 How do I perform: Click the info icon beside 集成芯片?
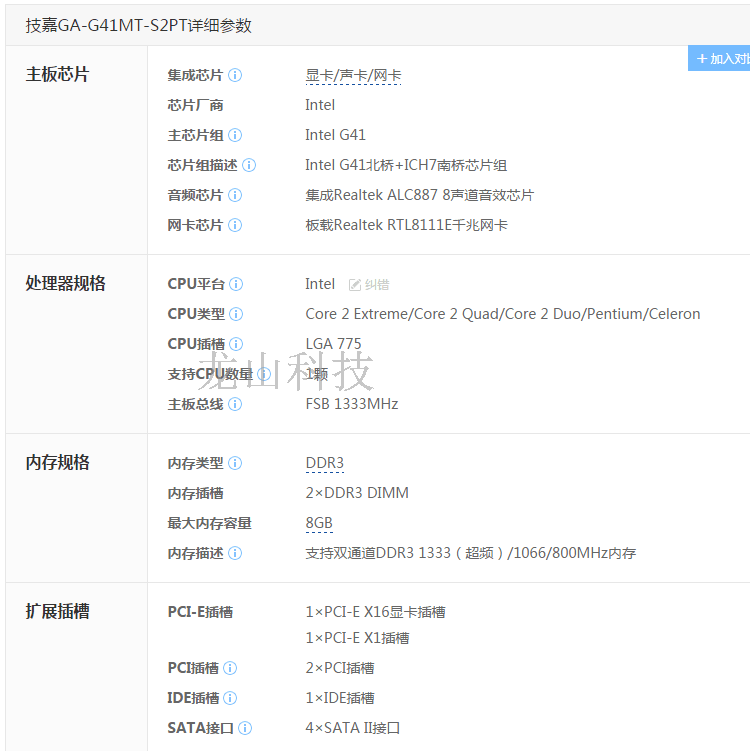tap(235, 75)
